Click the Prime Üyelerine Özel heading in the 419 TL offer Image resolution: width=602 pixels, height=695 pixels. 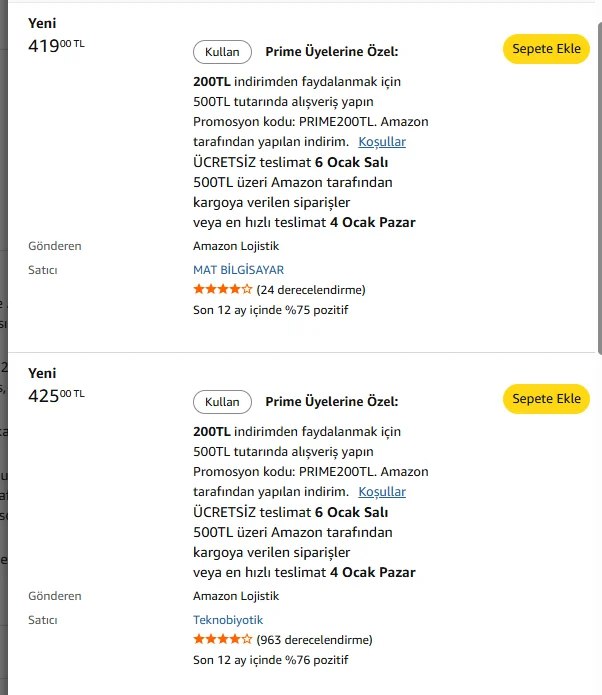331,52
